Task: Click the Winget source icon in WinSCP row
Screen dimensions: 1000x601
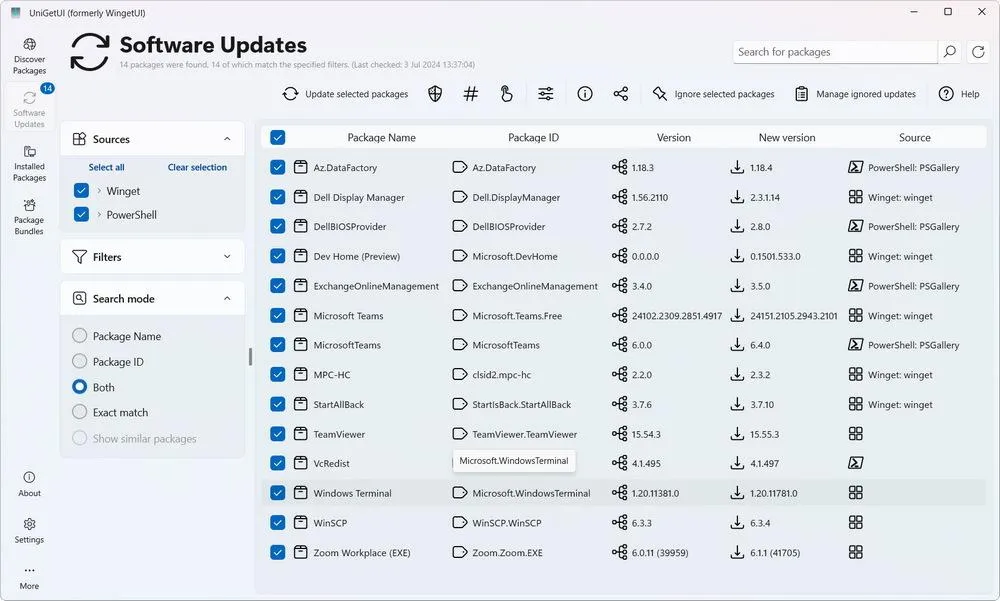Action: (x=856, y=522)
